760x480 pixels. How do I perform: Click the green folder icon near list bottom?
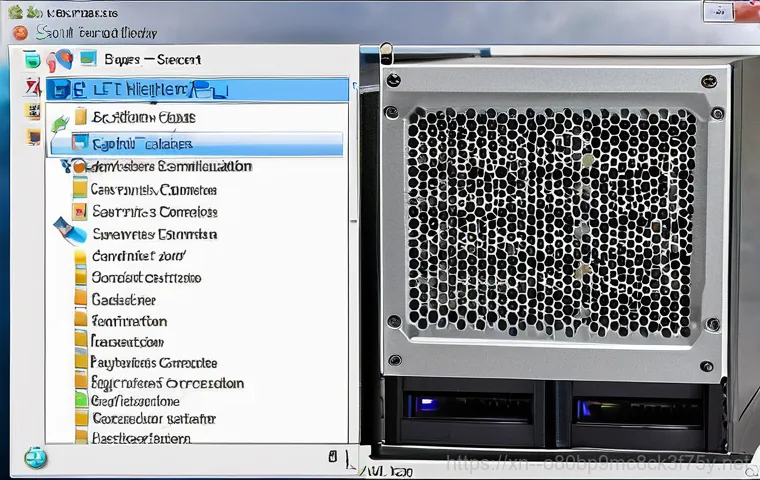(x=81, y=400)
